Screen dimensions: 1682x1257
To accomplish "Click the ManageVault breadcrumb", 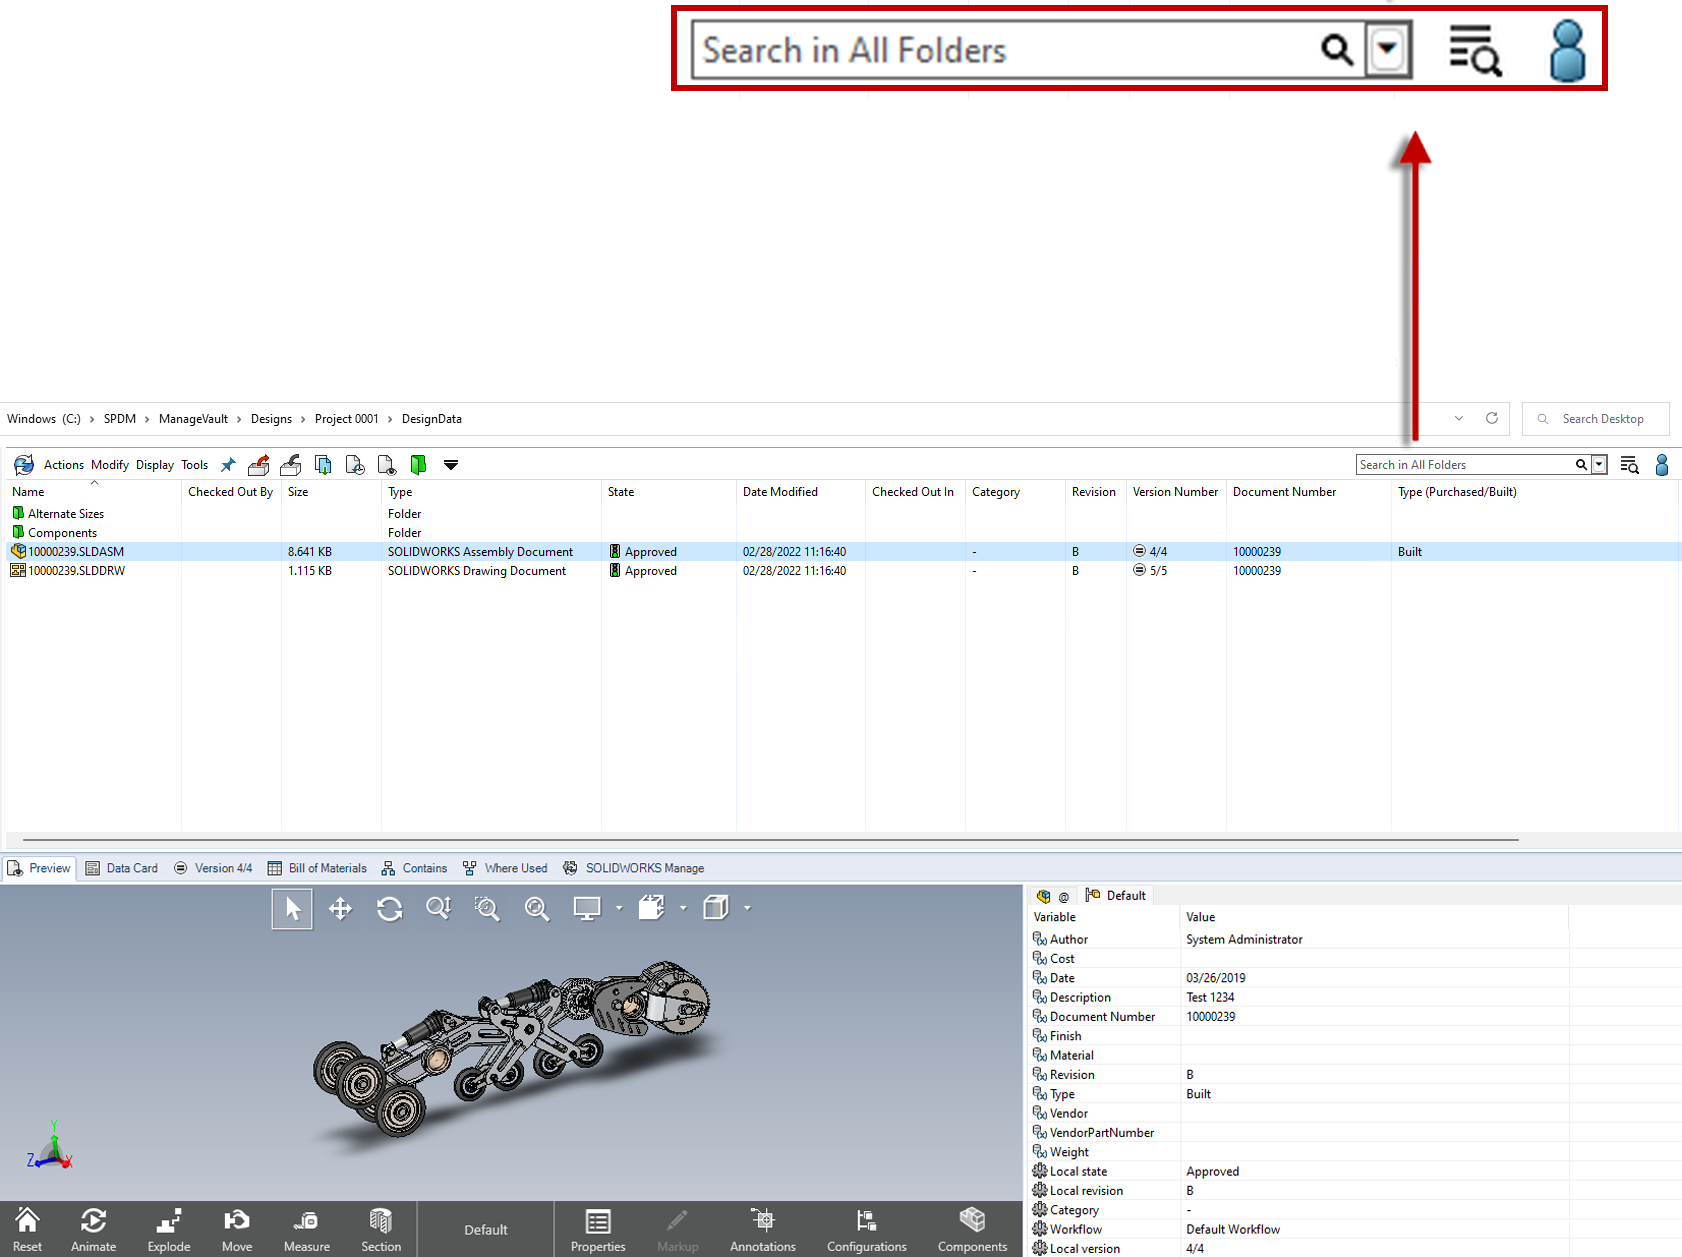I will [193, 419].
